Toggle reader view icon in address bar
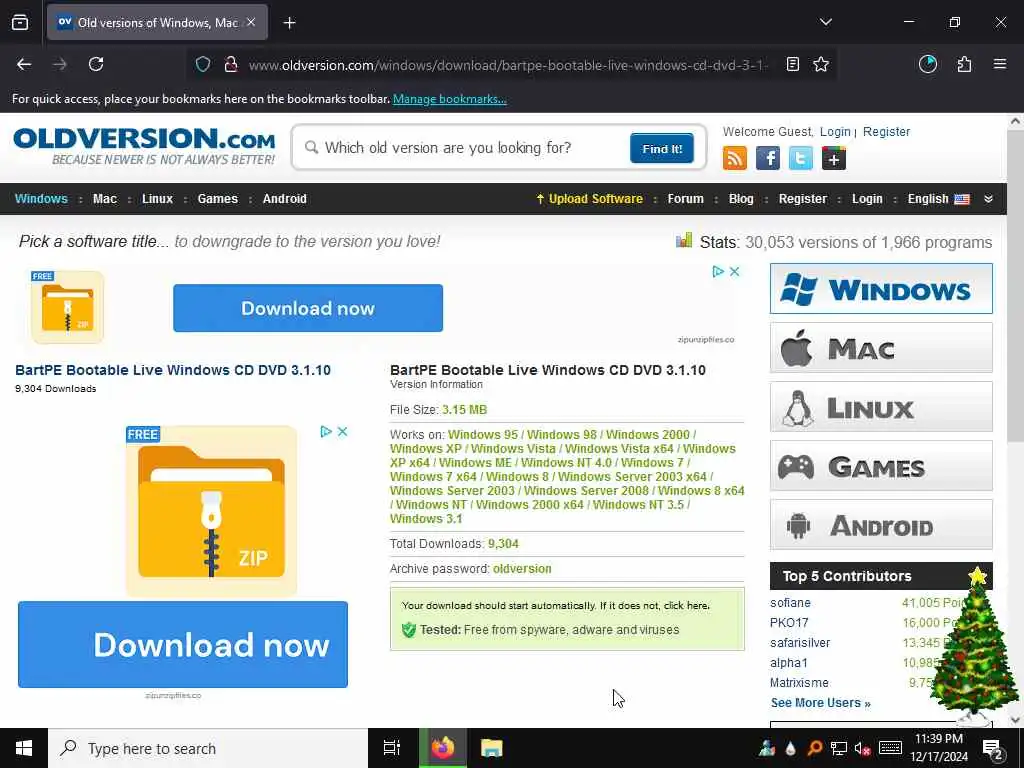 [792, 64]
